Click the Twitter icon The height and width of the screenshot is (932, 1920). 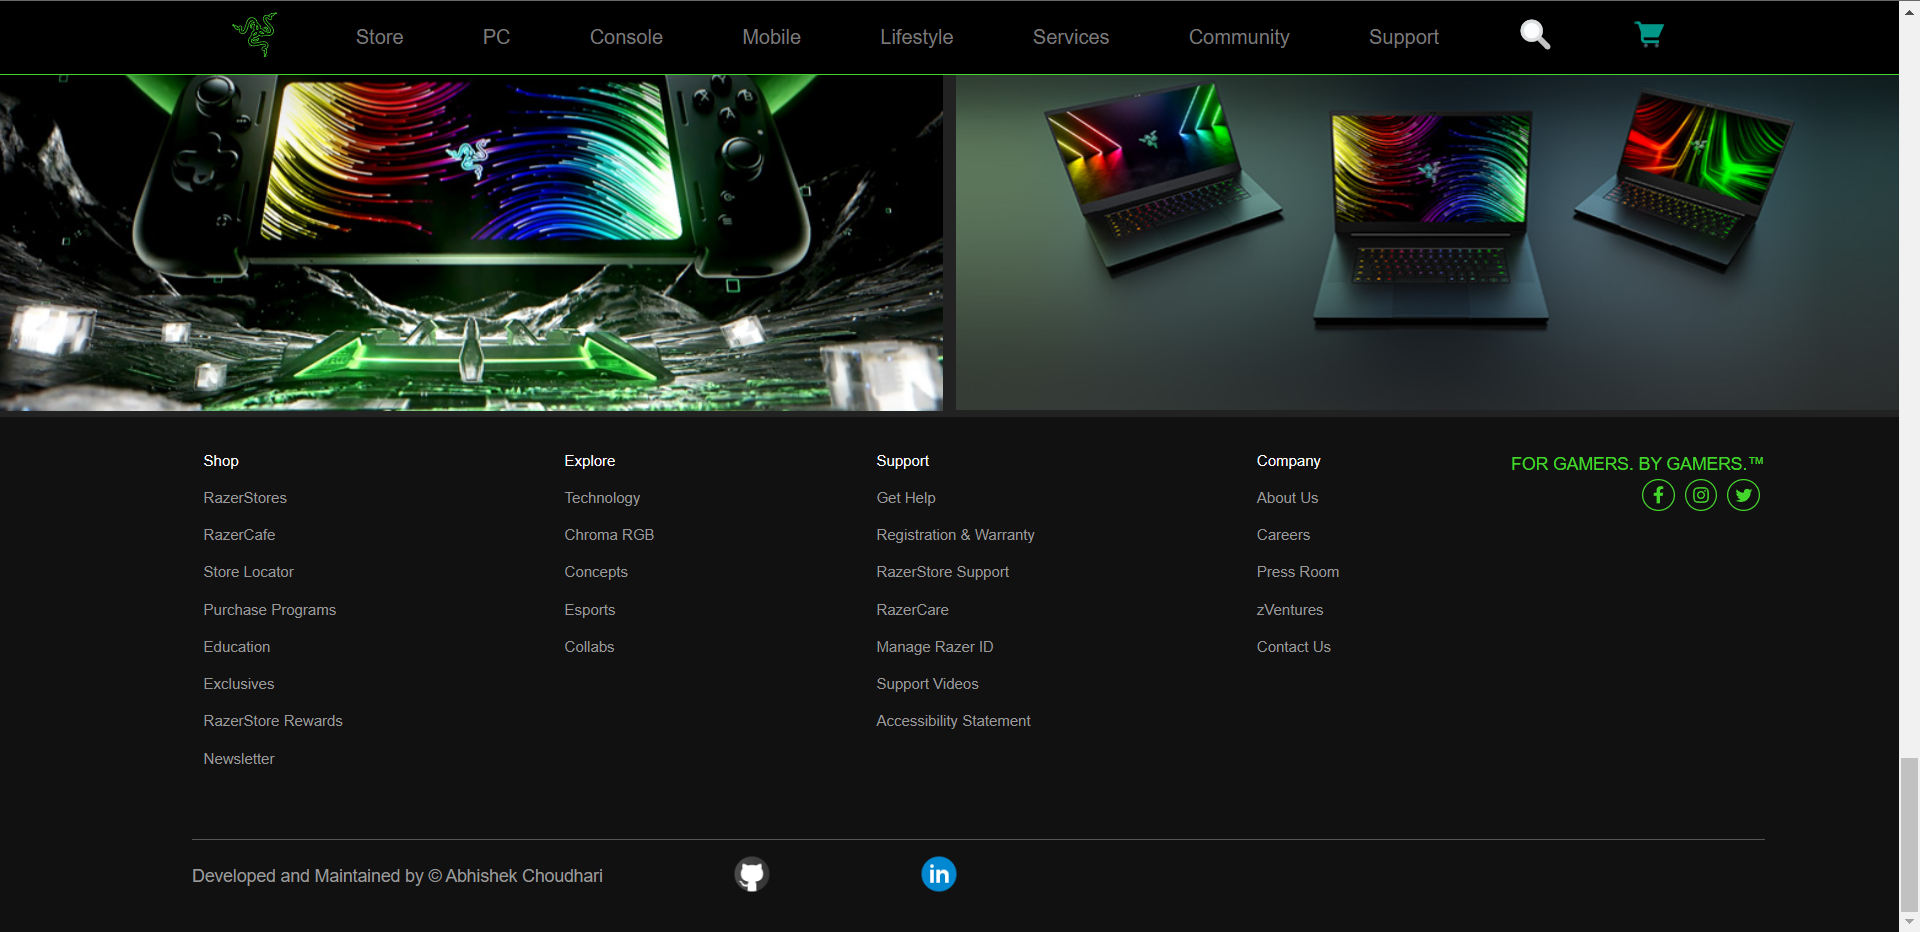coord(1742,494)
